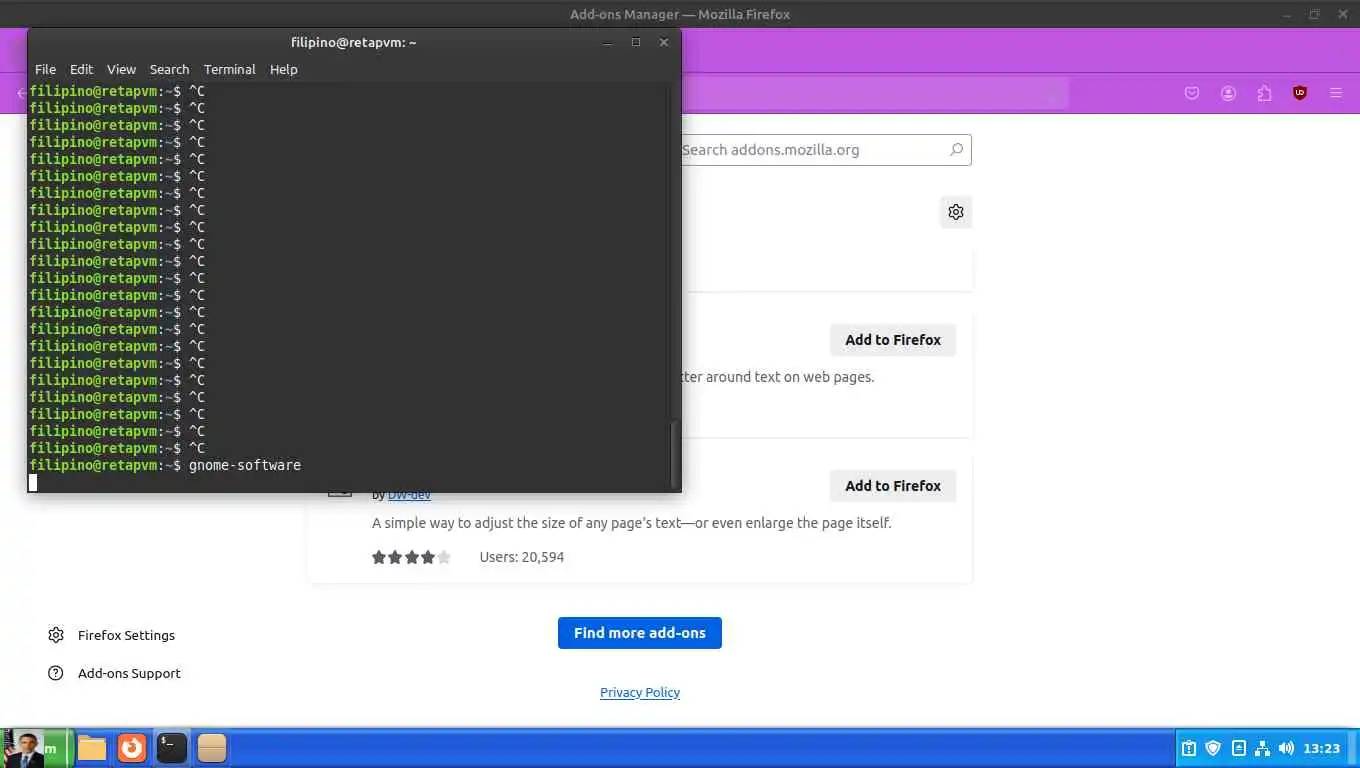This screenshot has height=768, width=1360.
Task: Open Firefox account icon in toolbar
Action: coord(1228,93)
